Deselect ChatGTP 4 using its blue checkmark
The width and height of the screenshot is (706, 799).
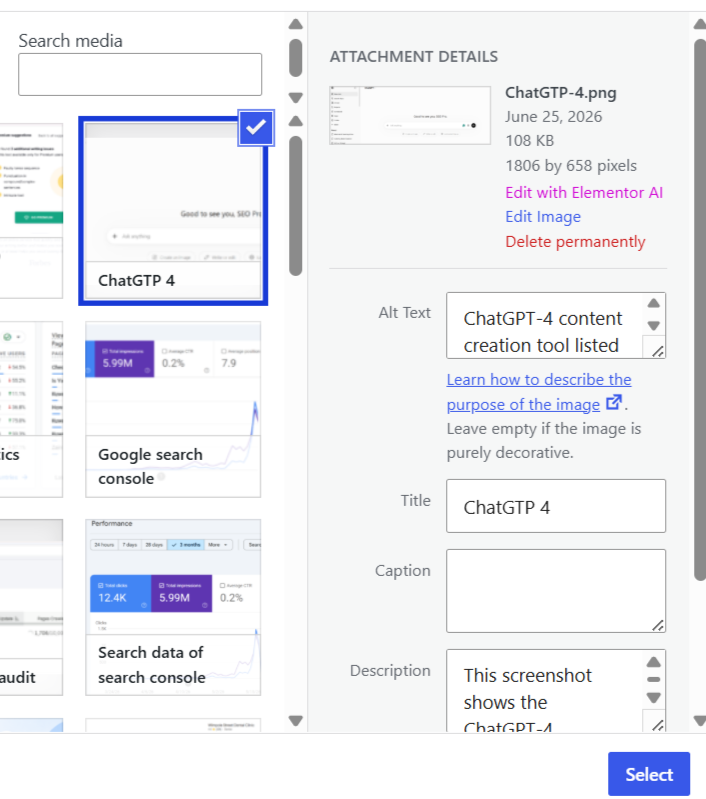pos(256,127)
